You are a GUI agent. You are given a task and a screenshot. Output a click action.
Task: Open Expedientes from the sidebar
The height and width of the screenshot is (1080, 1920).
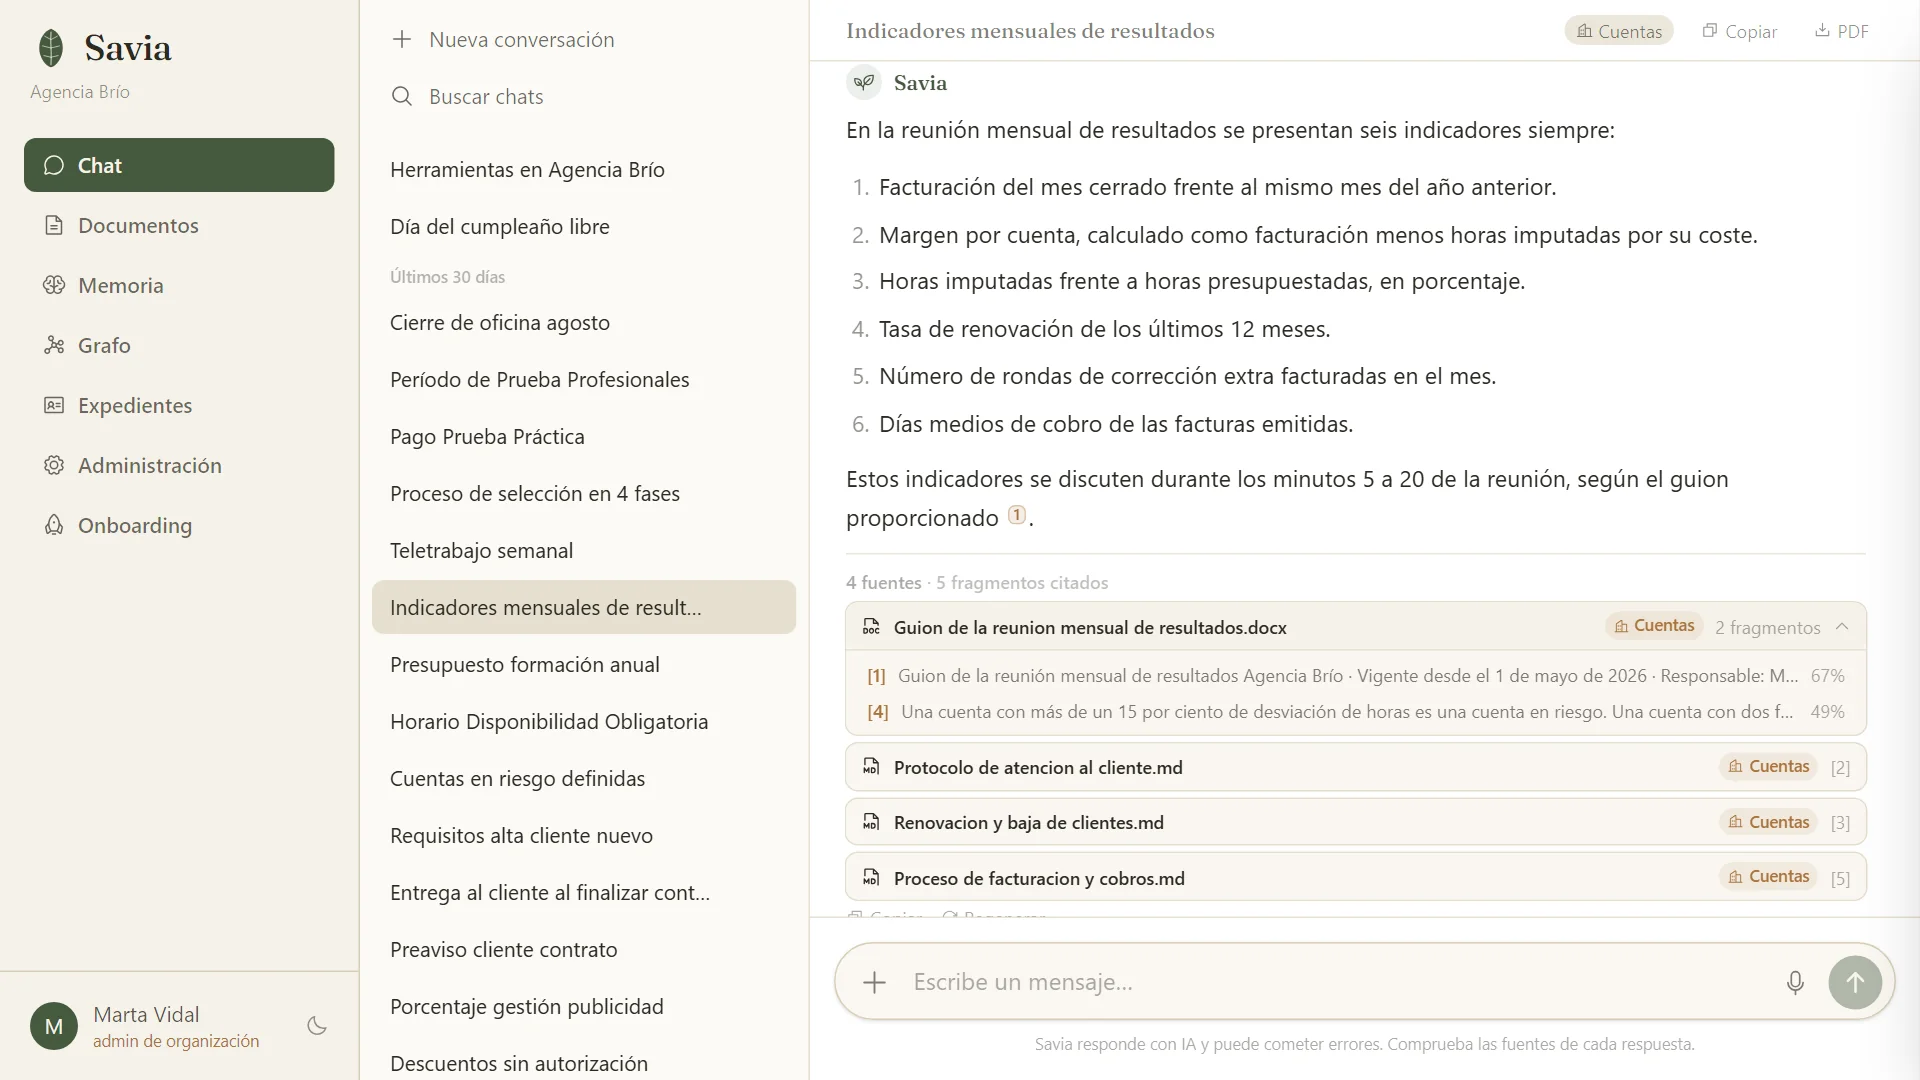179,405
